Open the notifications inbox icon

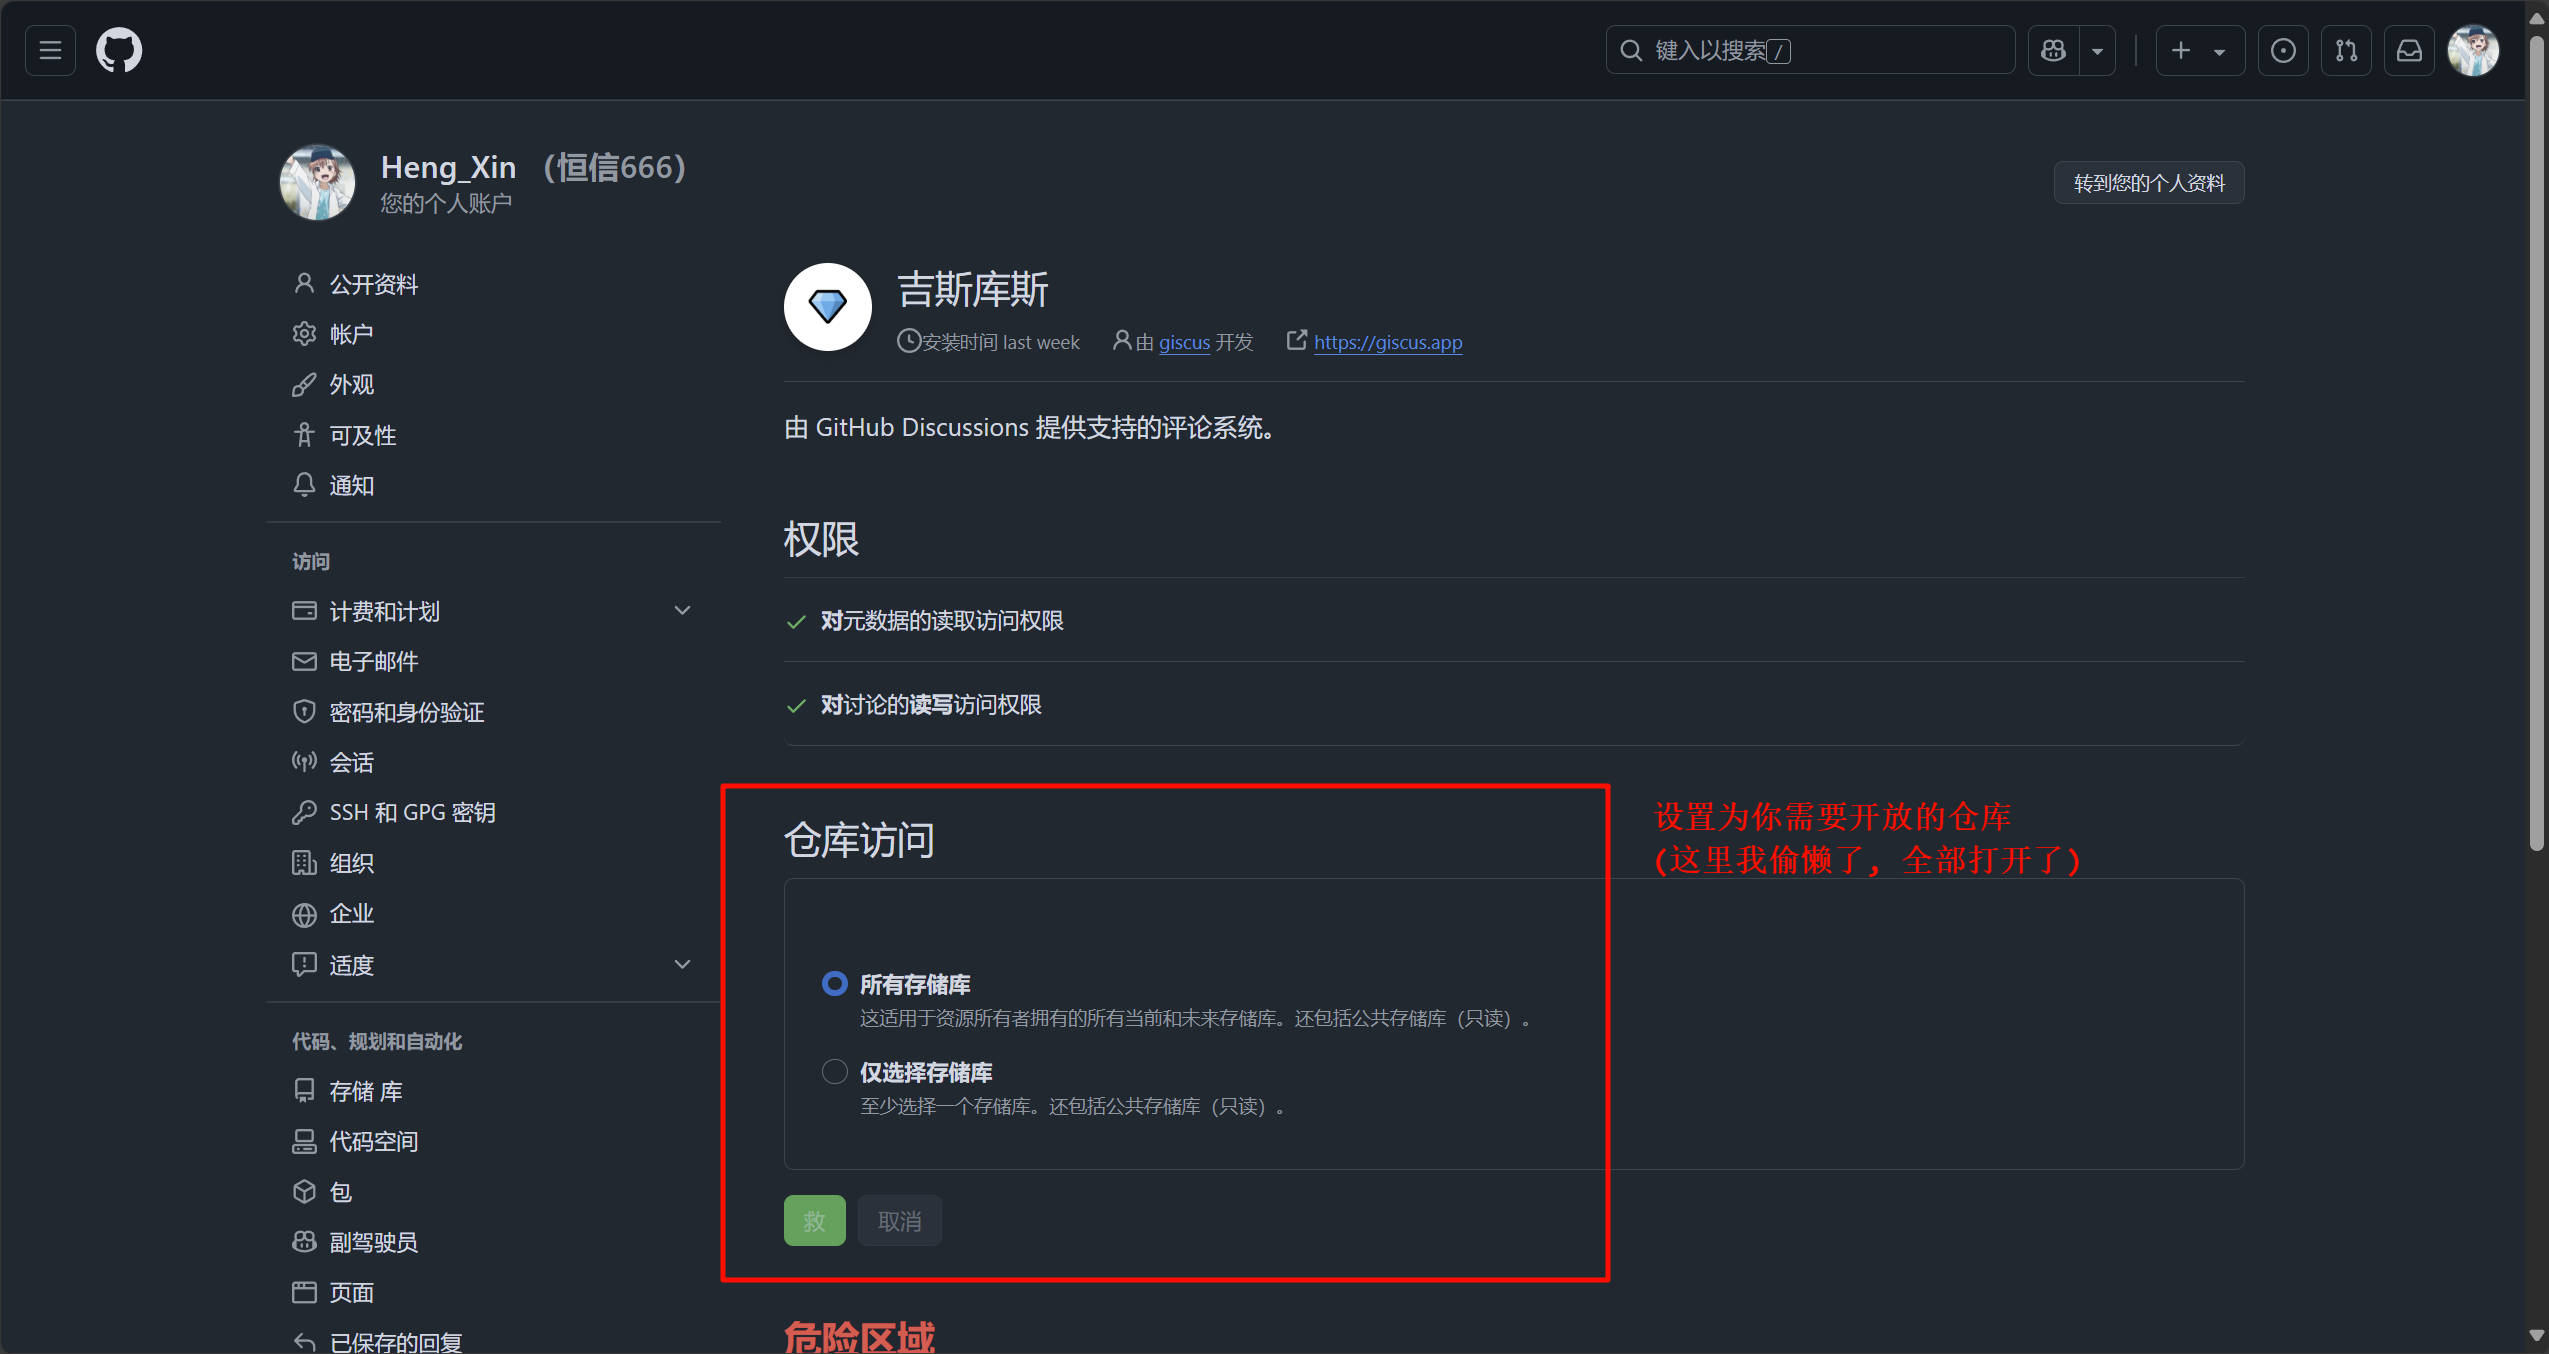(x=2409, y=50)
